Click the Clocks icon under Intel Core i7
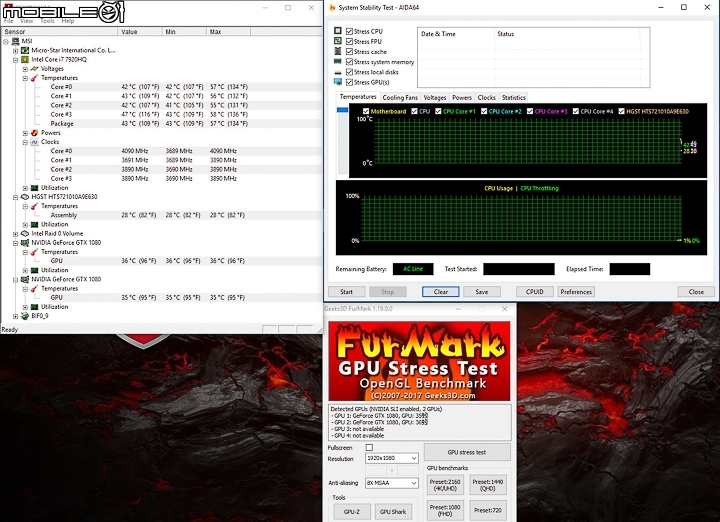This screenshot has height=522, width=720. click(x=34, y=142)
